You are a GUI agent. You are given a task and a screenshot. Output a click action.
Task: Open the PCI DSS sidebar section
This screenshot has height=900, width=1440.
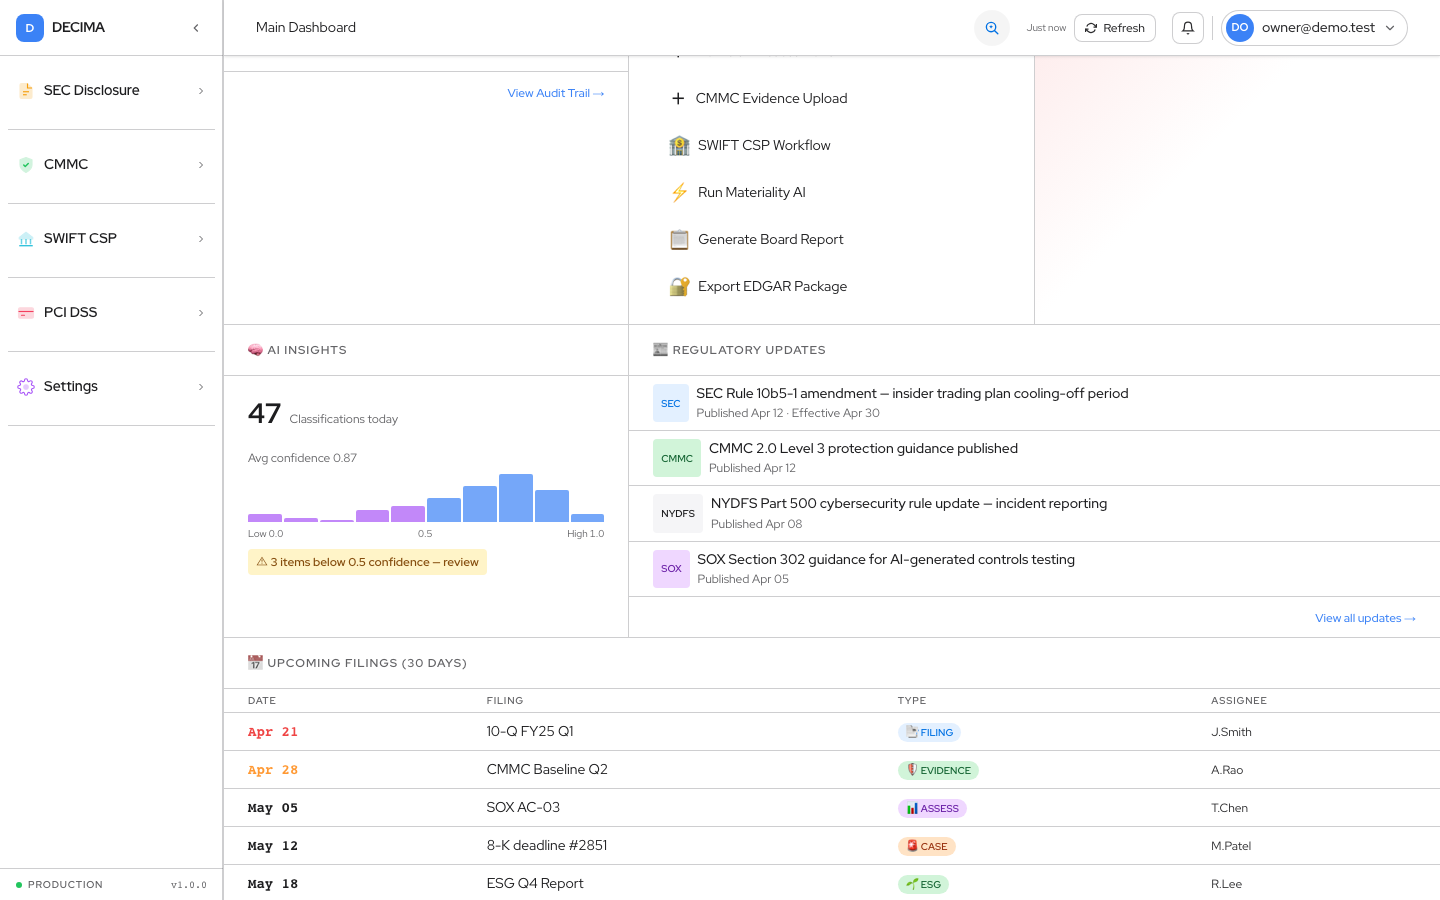[111, 313]
